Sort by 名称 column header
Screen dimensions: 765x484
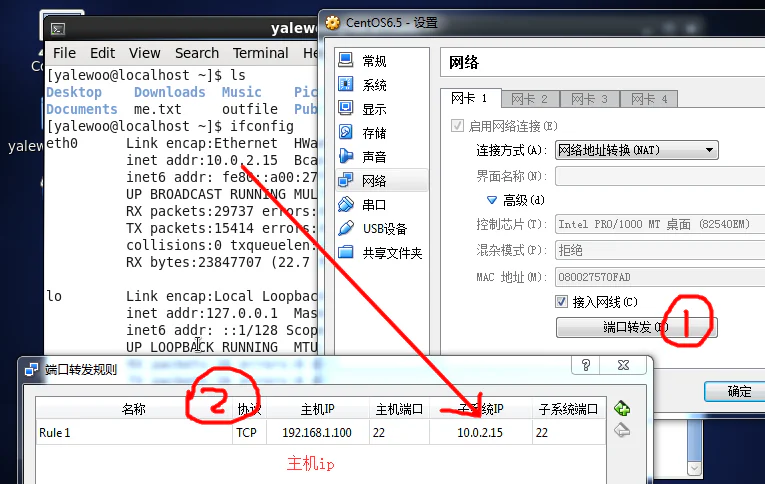click(x=134, y=409)
